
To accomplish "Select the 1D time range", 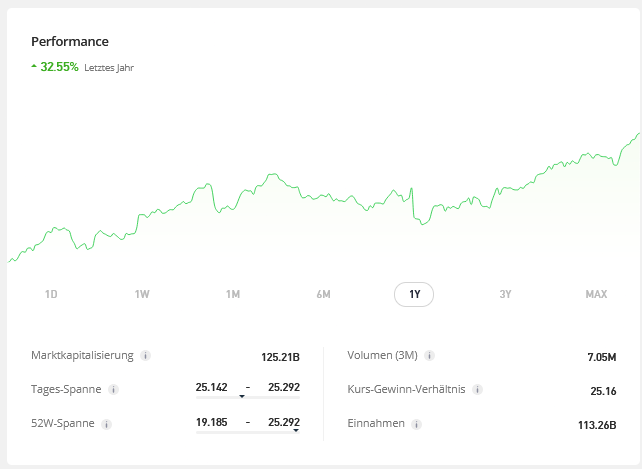I will [51, 294].
